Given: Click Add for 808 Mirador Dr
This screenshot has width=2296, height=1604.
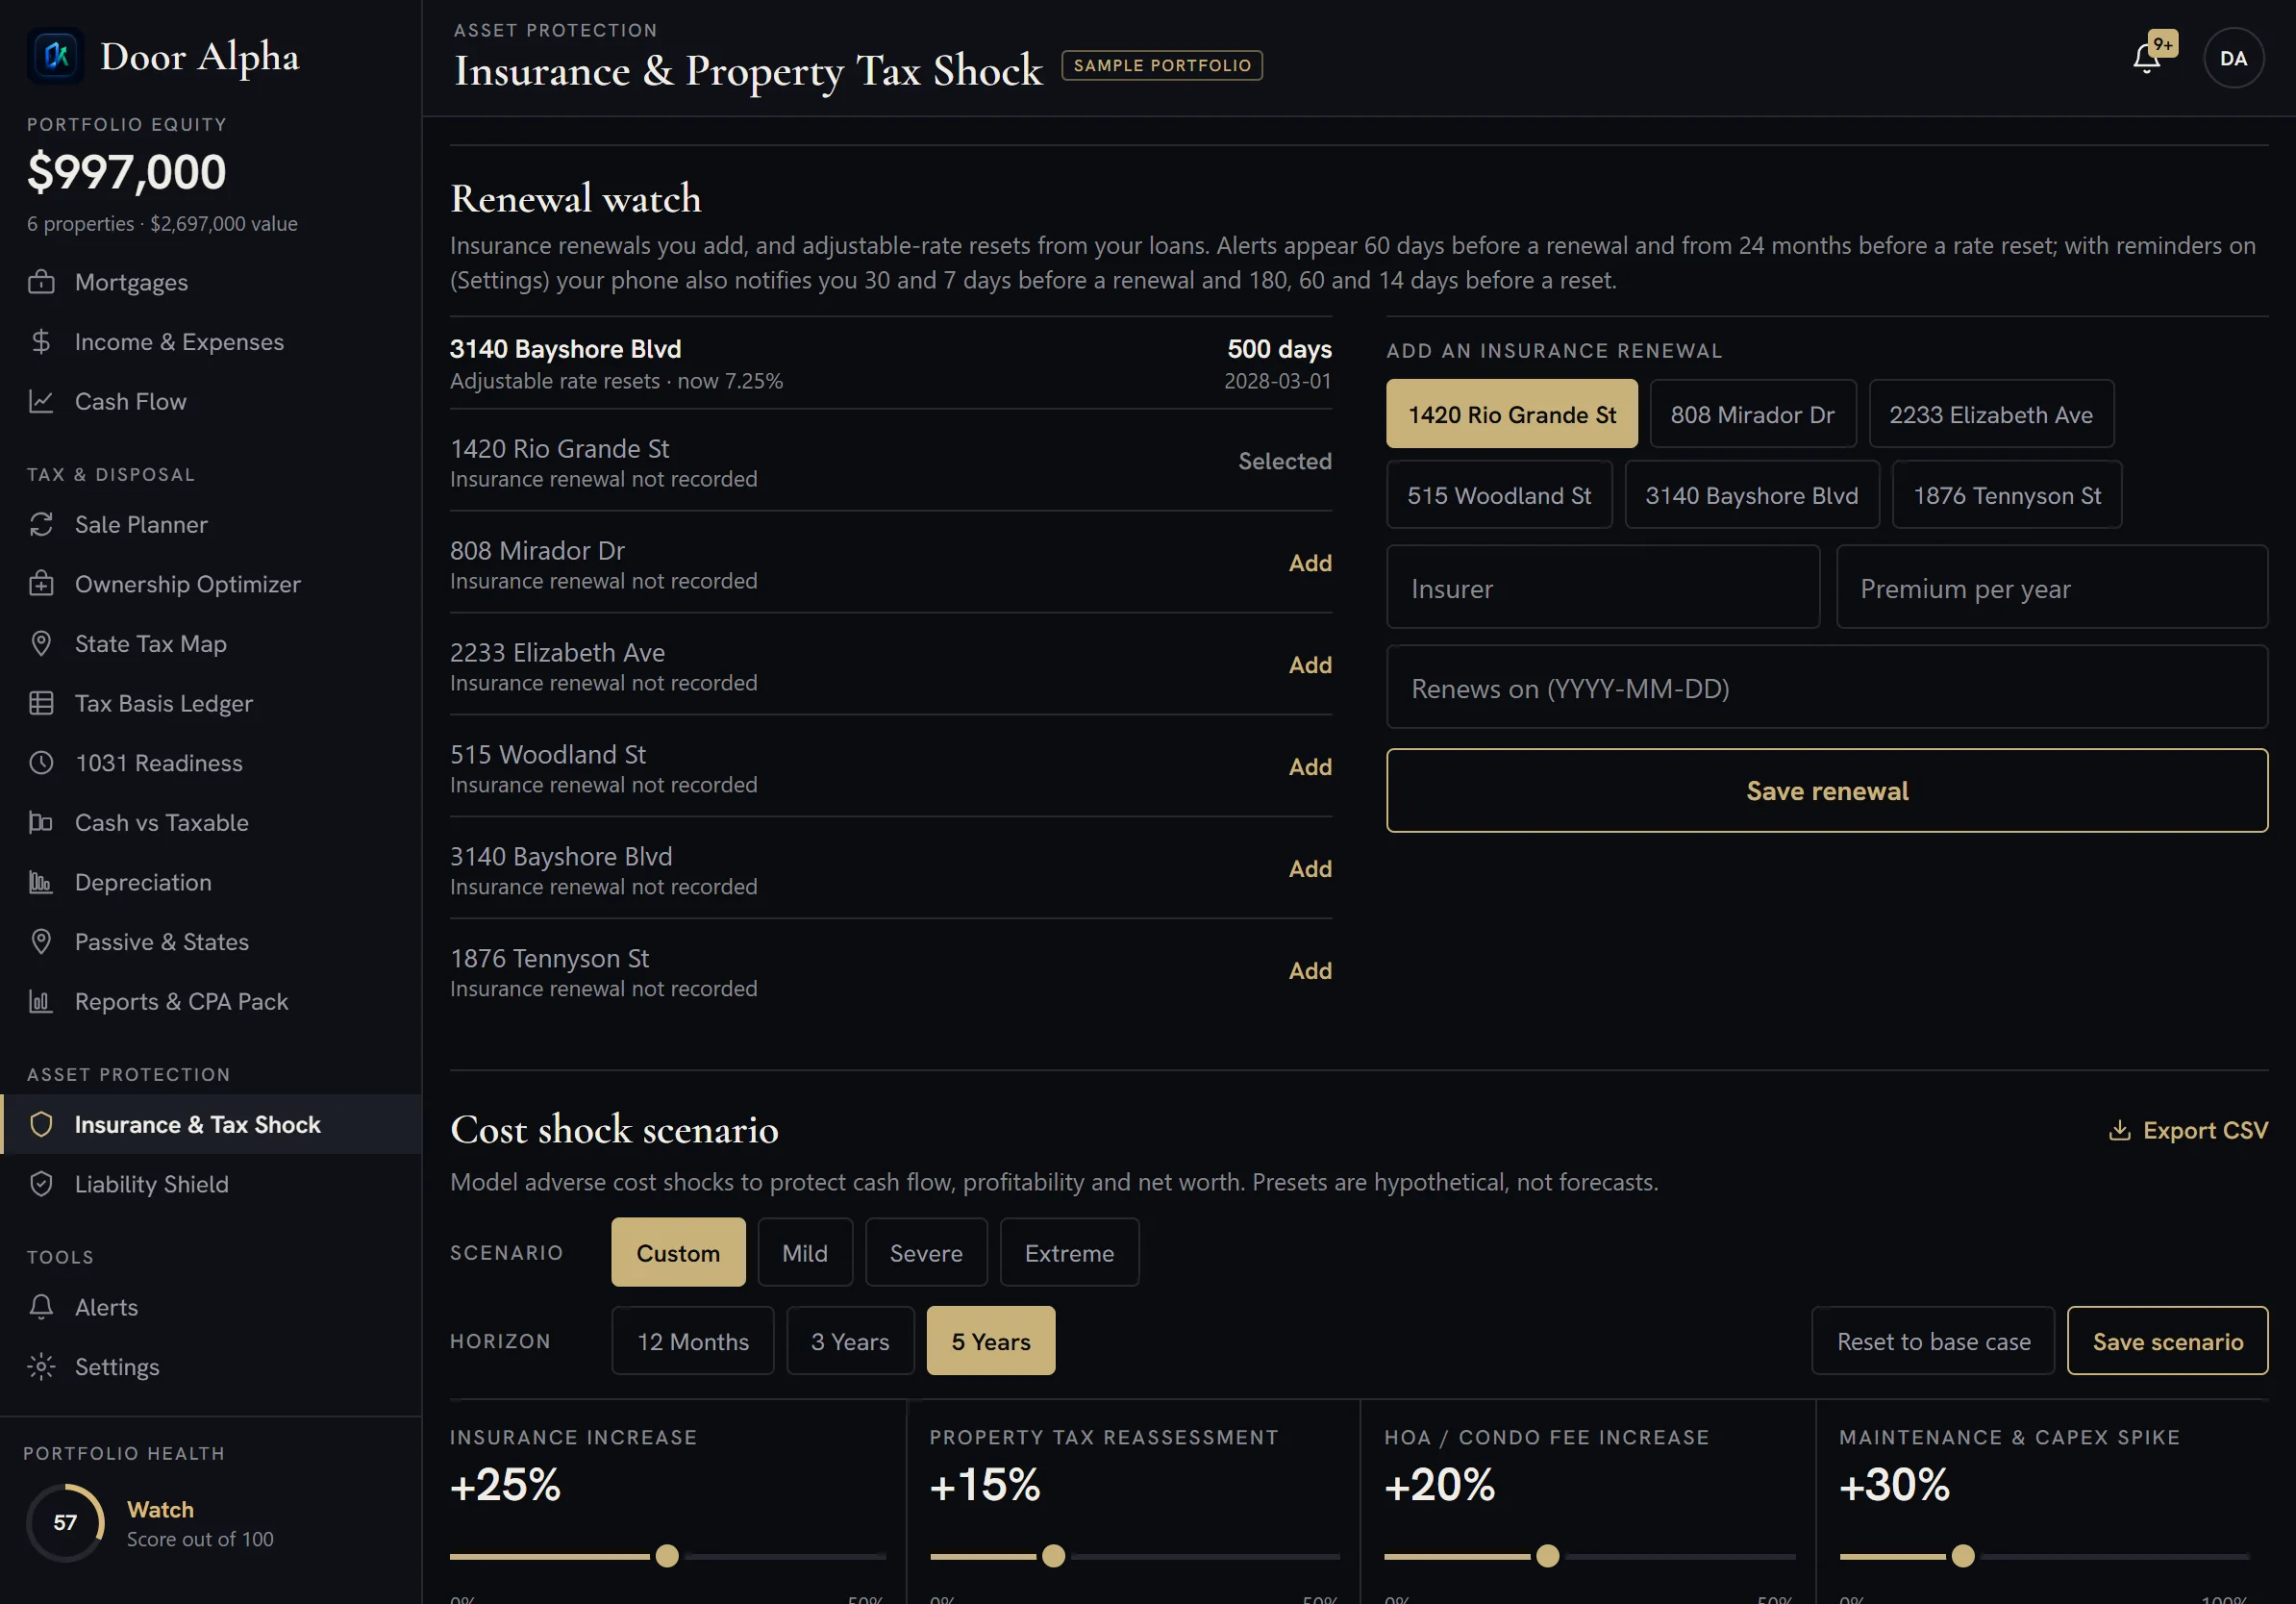Looking at the screenshot, I should tap(1310, 563).
